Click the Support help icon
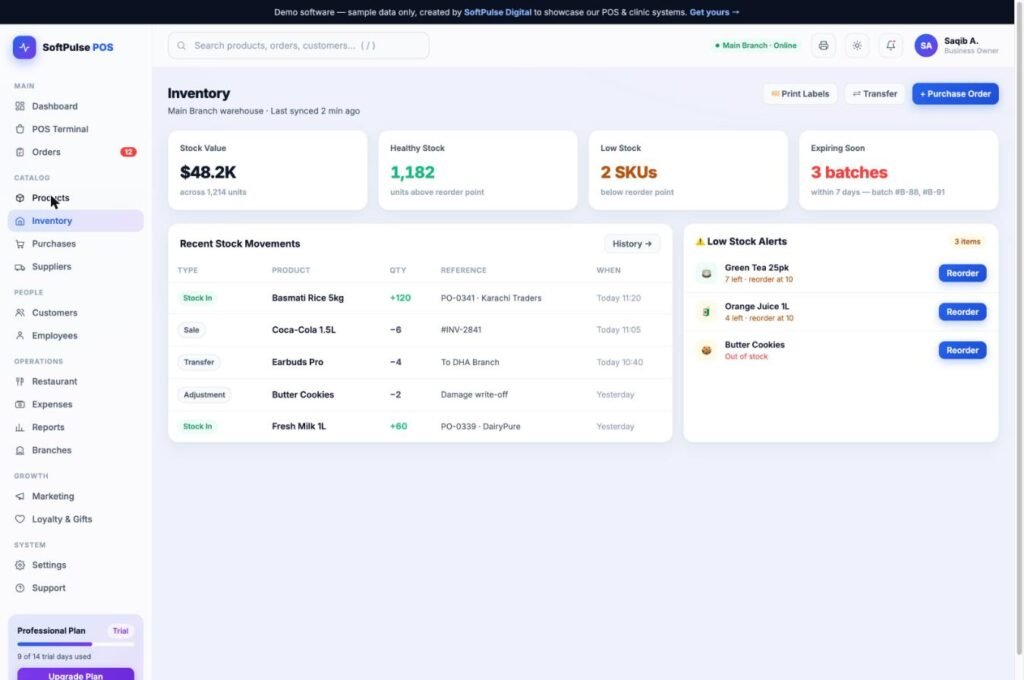The height and width of the screenshot is (680, 1024). pos(20,588)
